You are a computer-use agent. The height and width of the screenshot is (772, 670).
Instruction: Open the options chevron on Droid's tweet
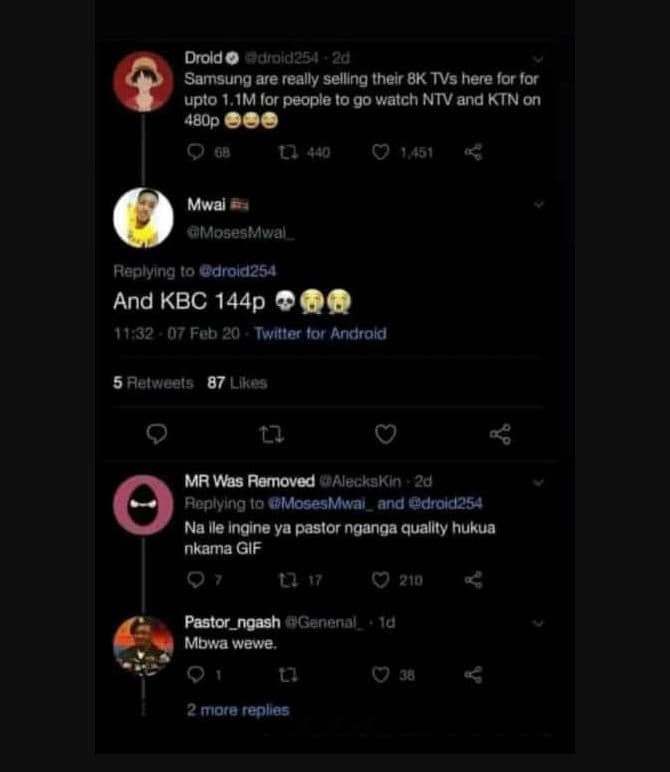(539, 60)
